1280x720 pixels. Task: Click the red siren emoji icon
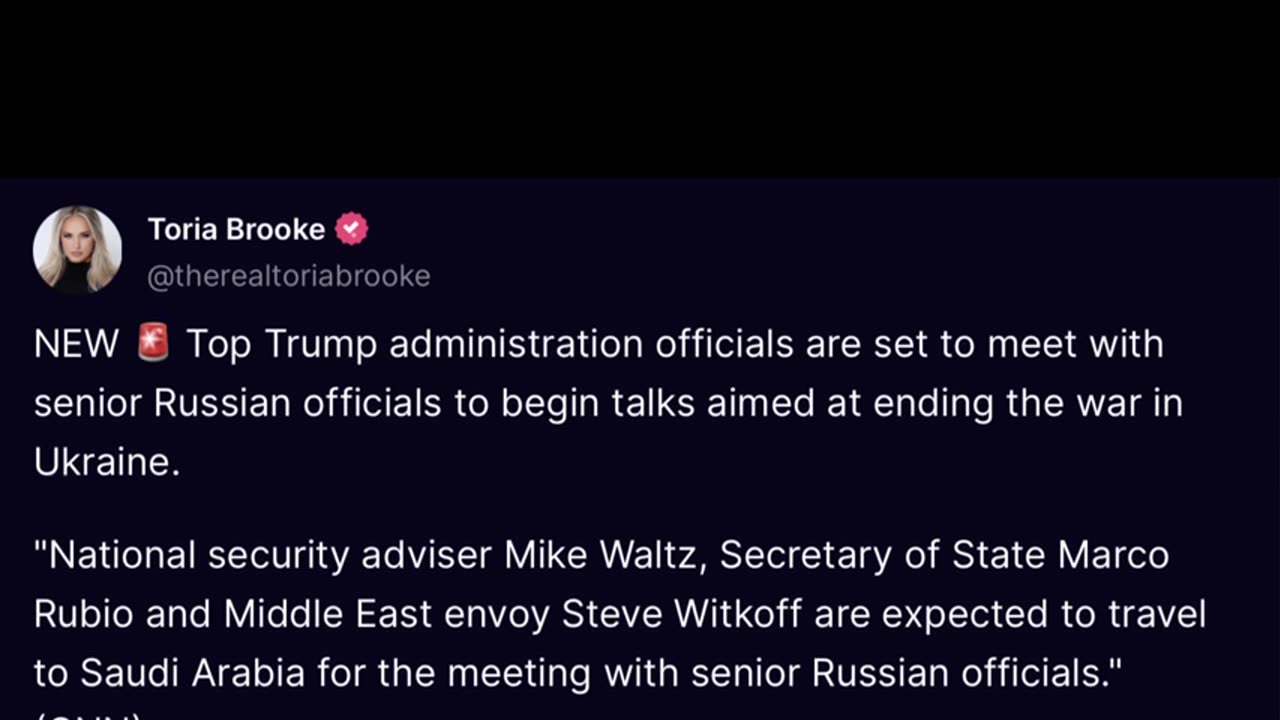click(x=153, y=343)
